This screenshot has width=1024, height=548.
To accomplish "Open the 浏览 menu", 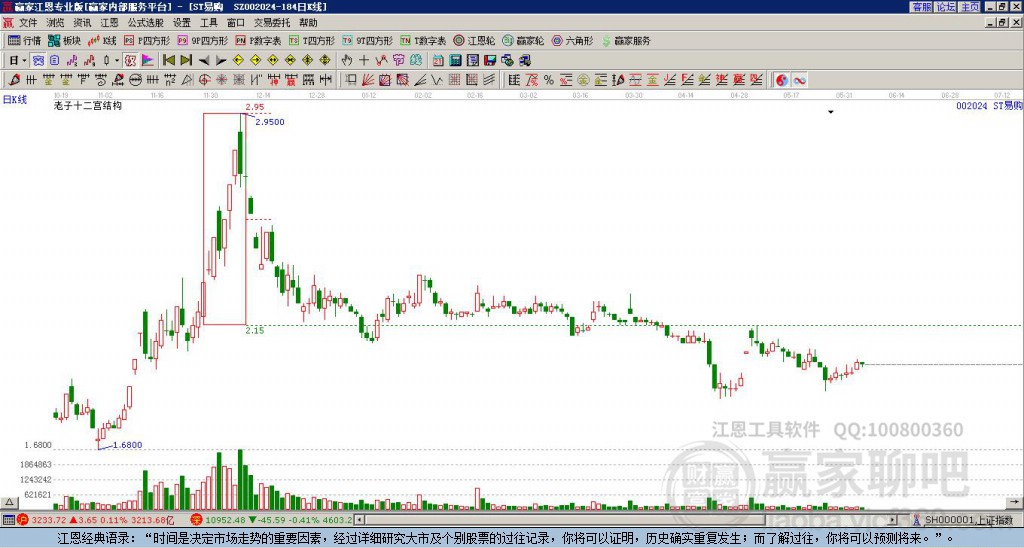I will click(55, 23).
